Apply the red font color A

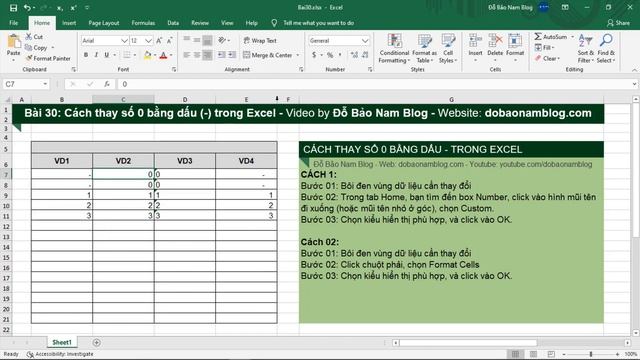(163, 55)
